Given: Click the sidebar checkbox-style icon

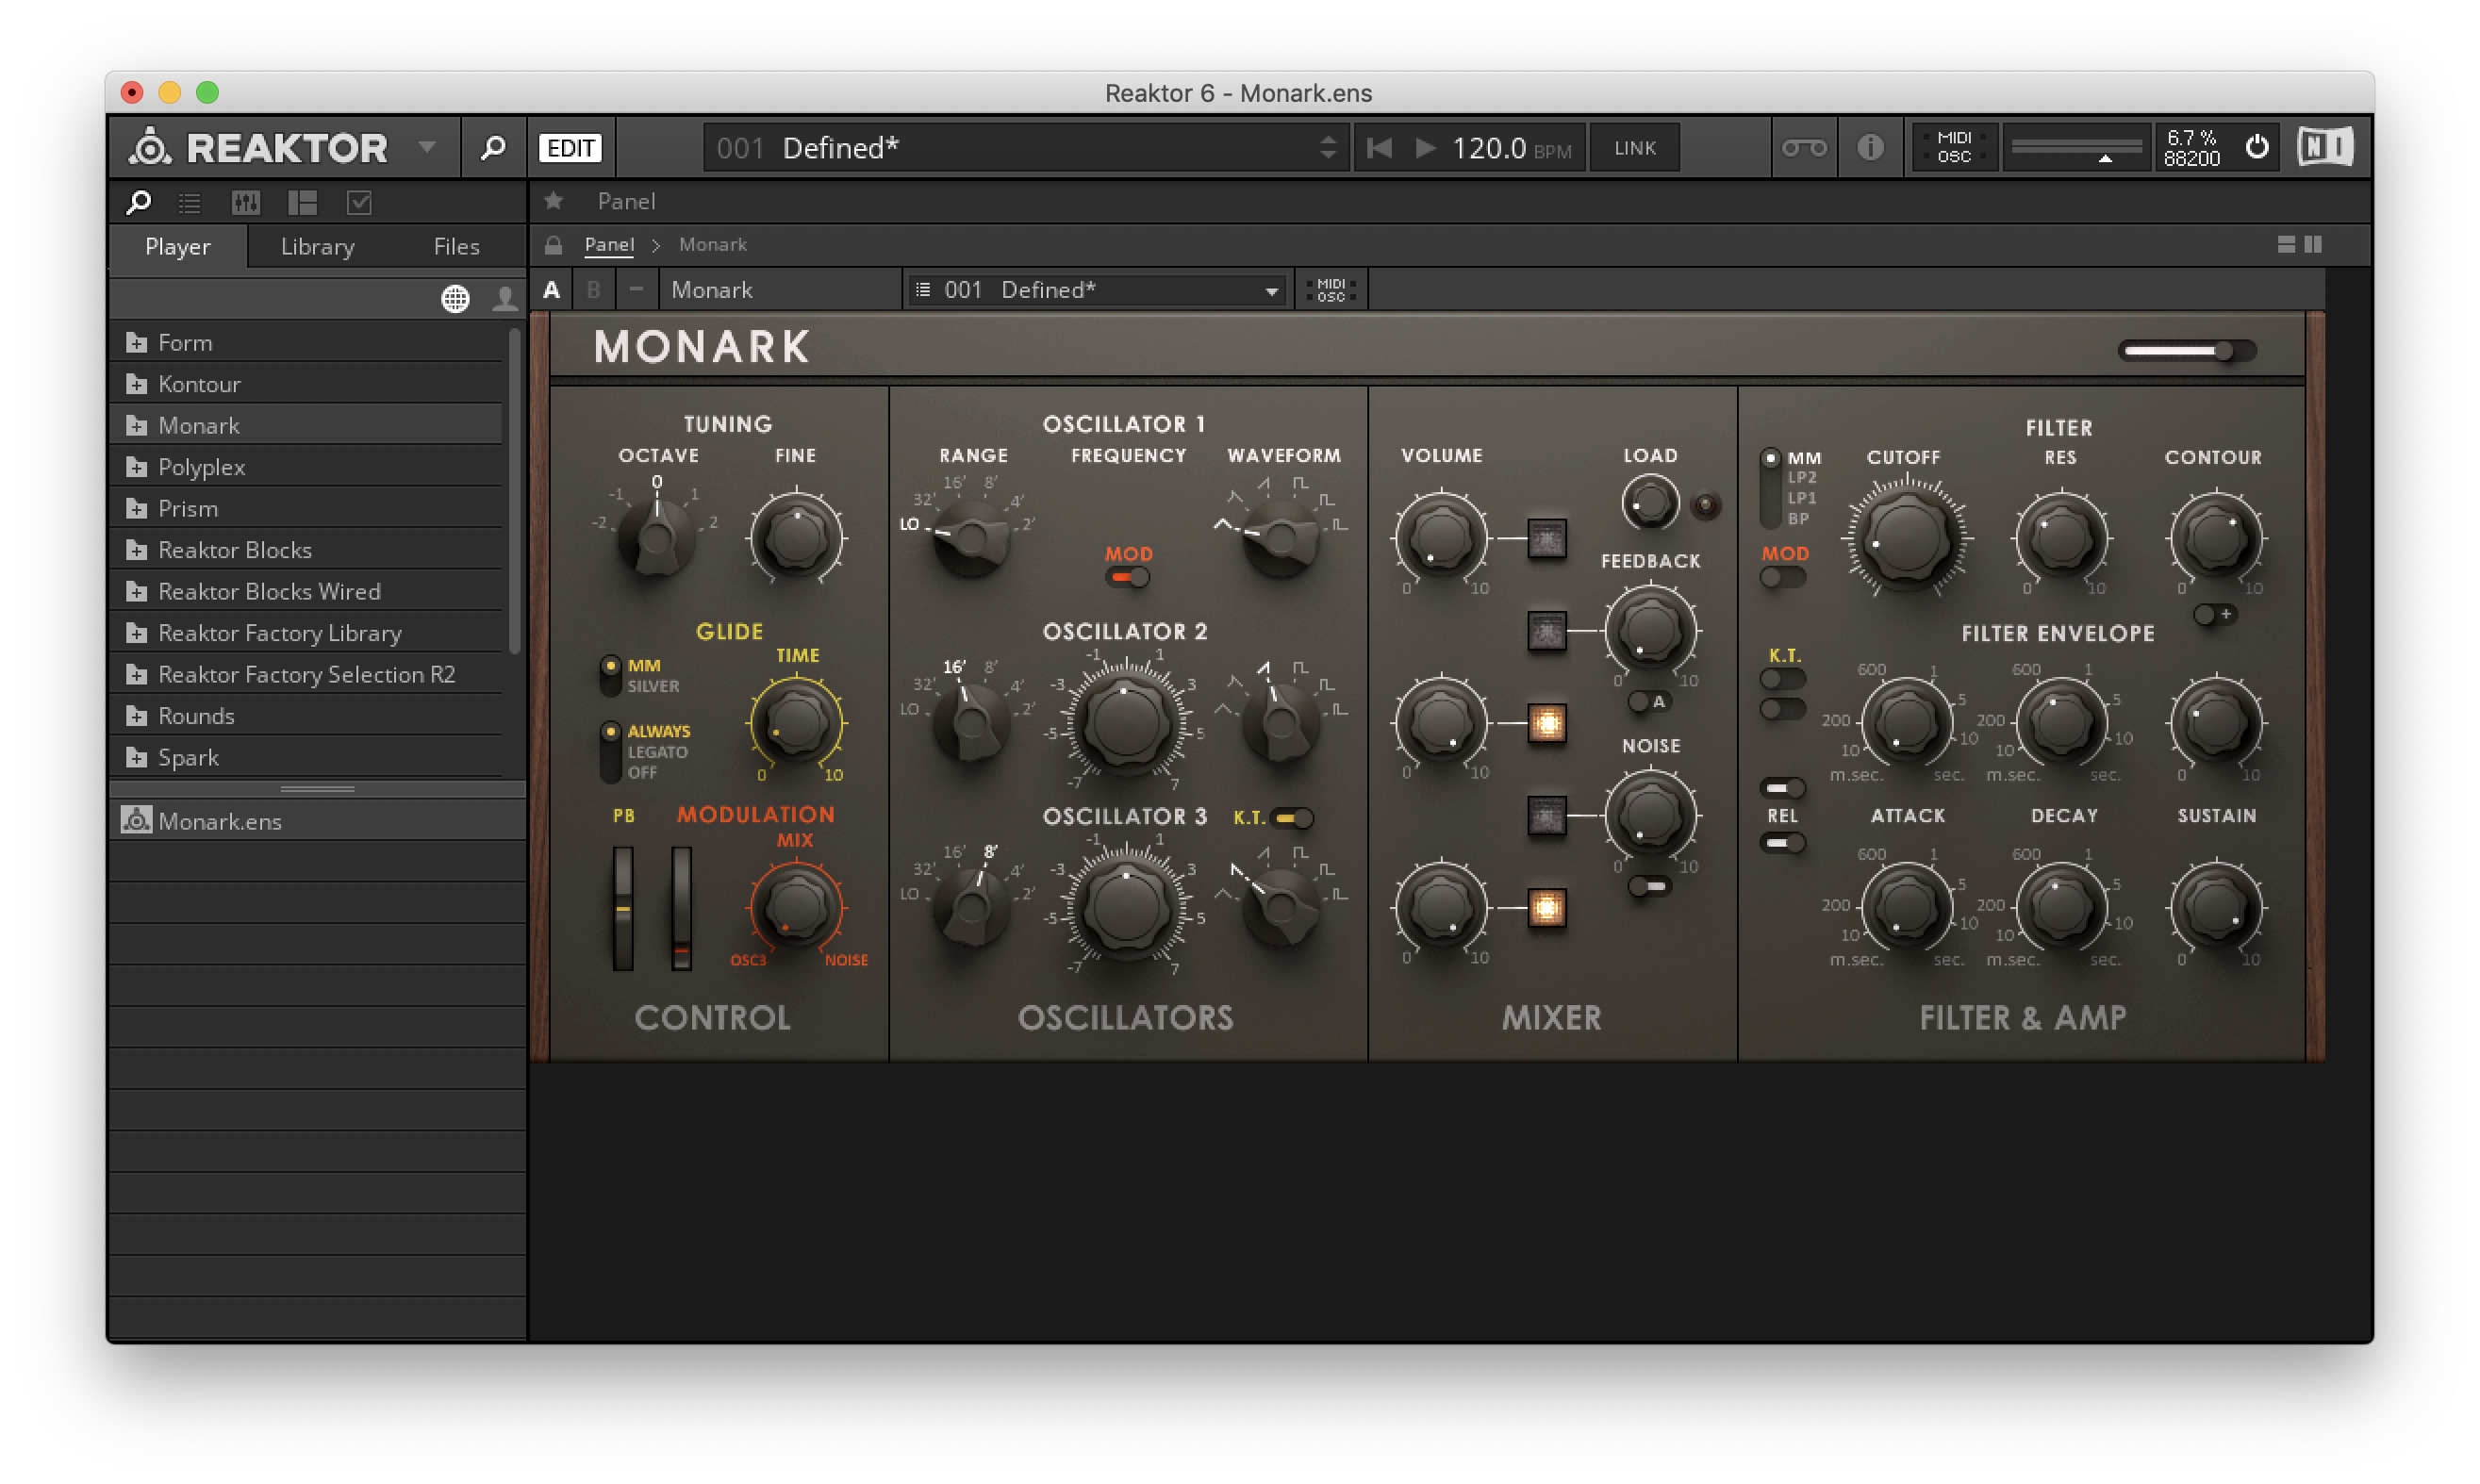Looking at the screenshot, I should 359,203.
